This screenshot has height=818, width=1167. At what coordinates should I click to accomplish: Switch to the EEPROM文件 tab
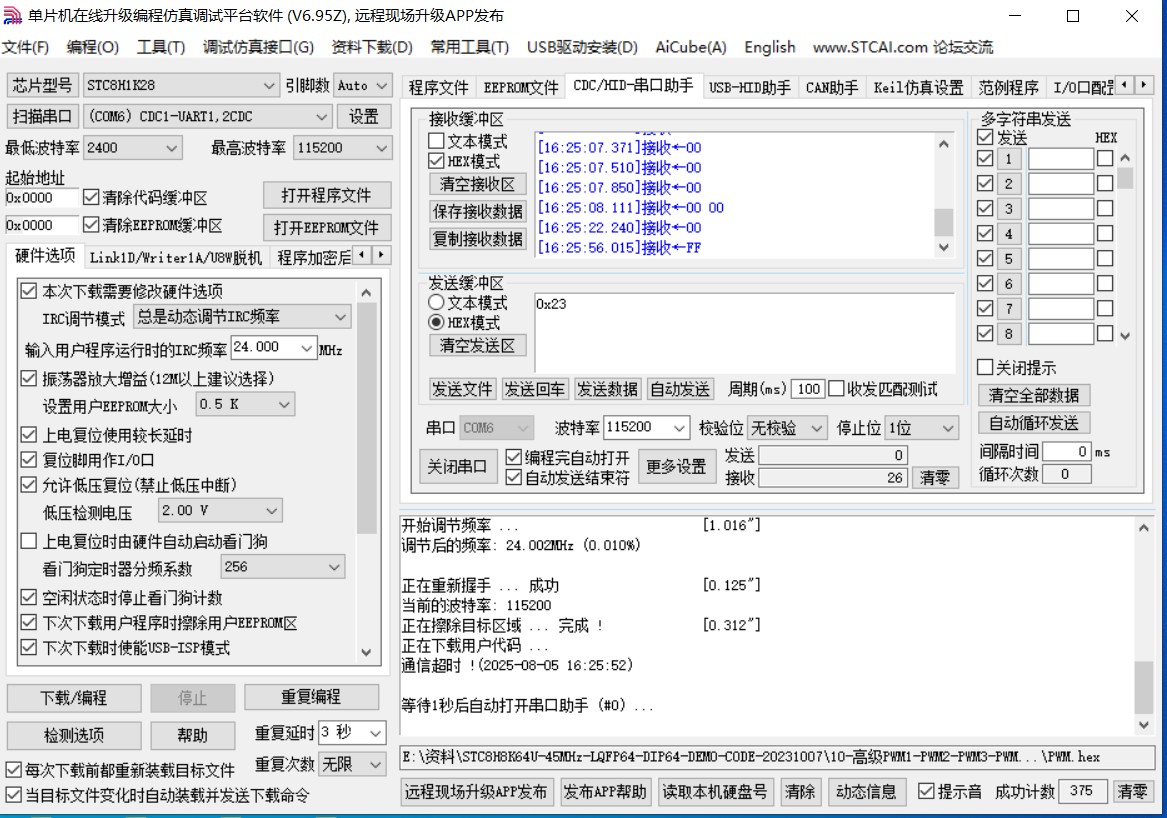pyautogui.click(x=521, y=88)
